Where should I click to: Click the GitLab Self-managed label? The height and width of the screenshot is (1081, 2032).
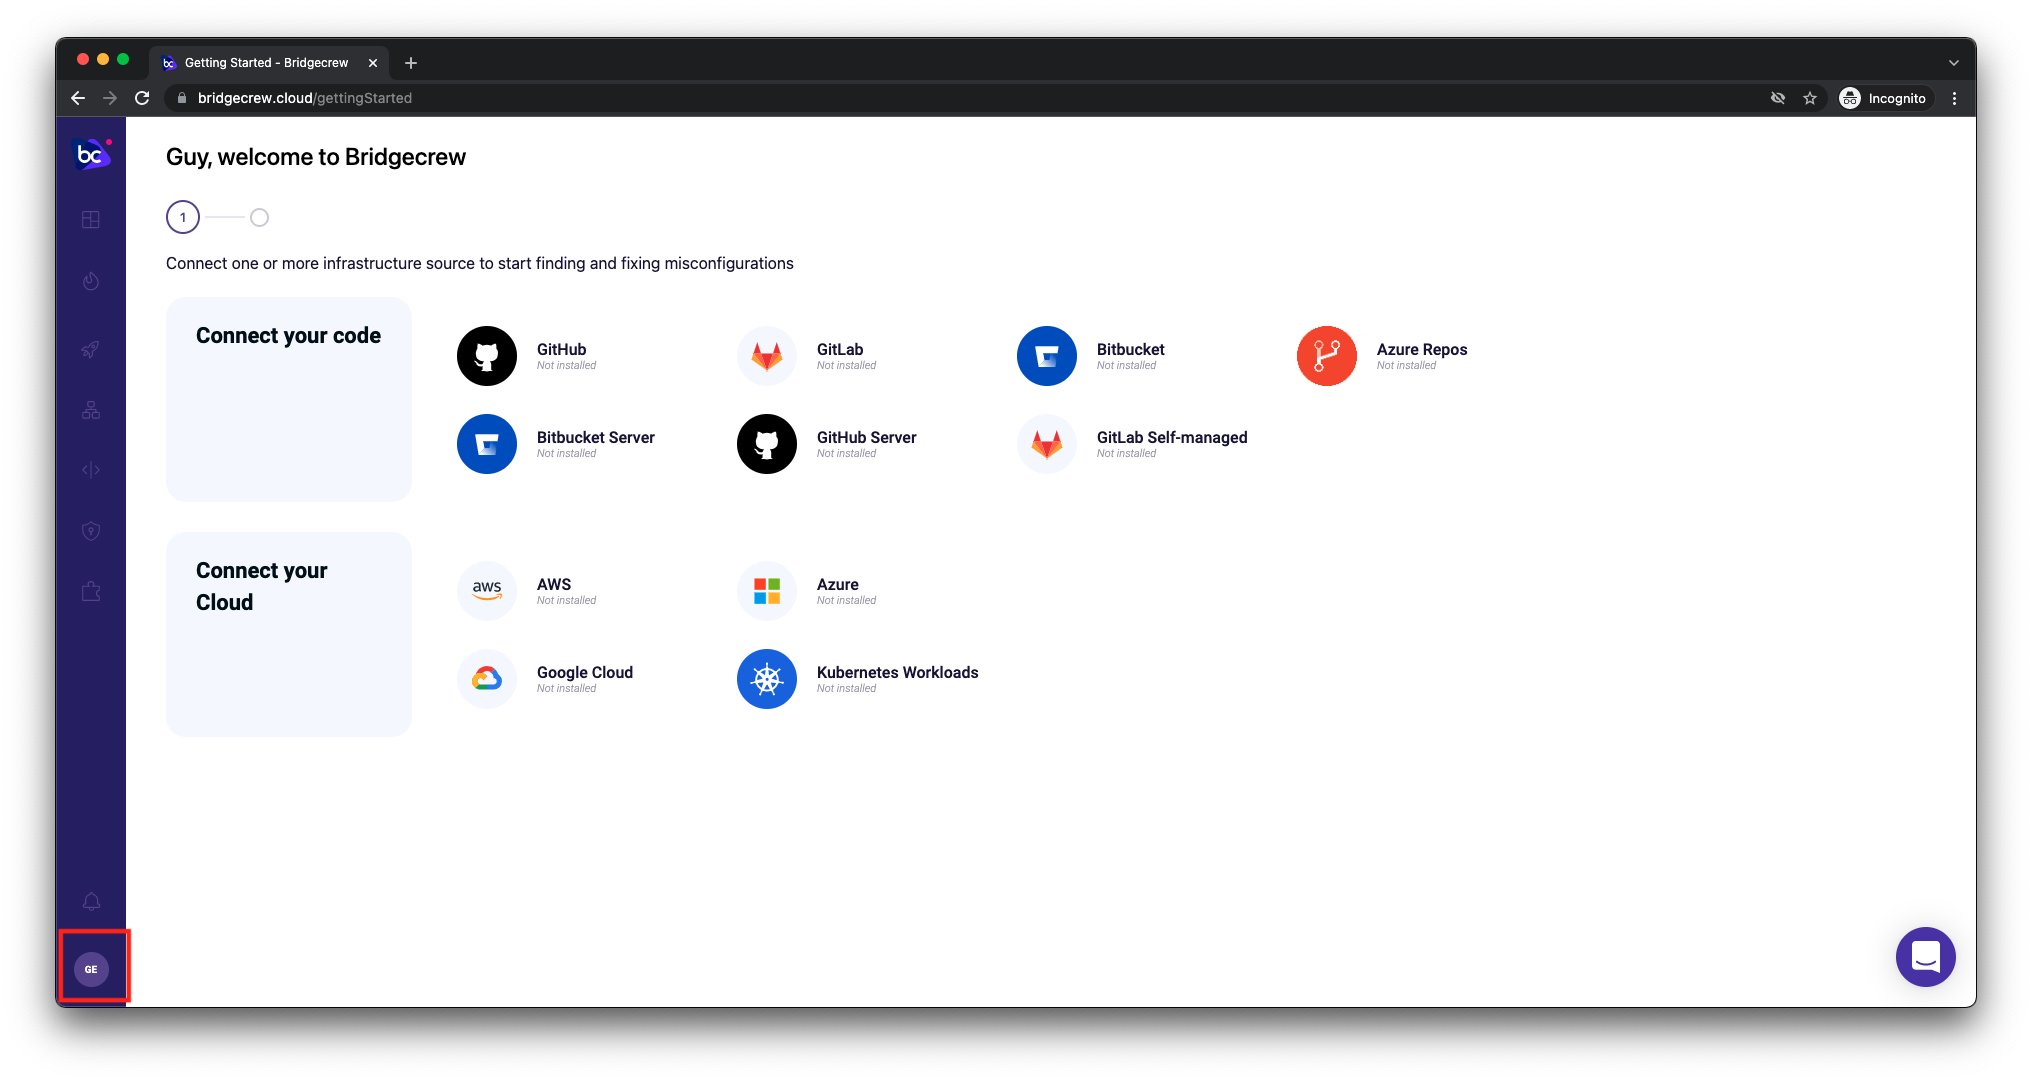(1171, 437)
